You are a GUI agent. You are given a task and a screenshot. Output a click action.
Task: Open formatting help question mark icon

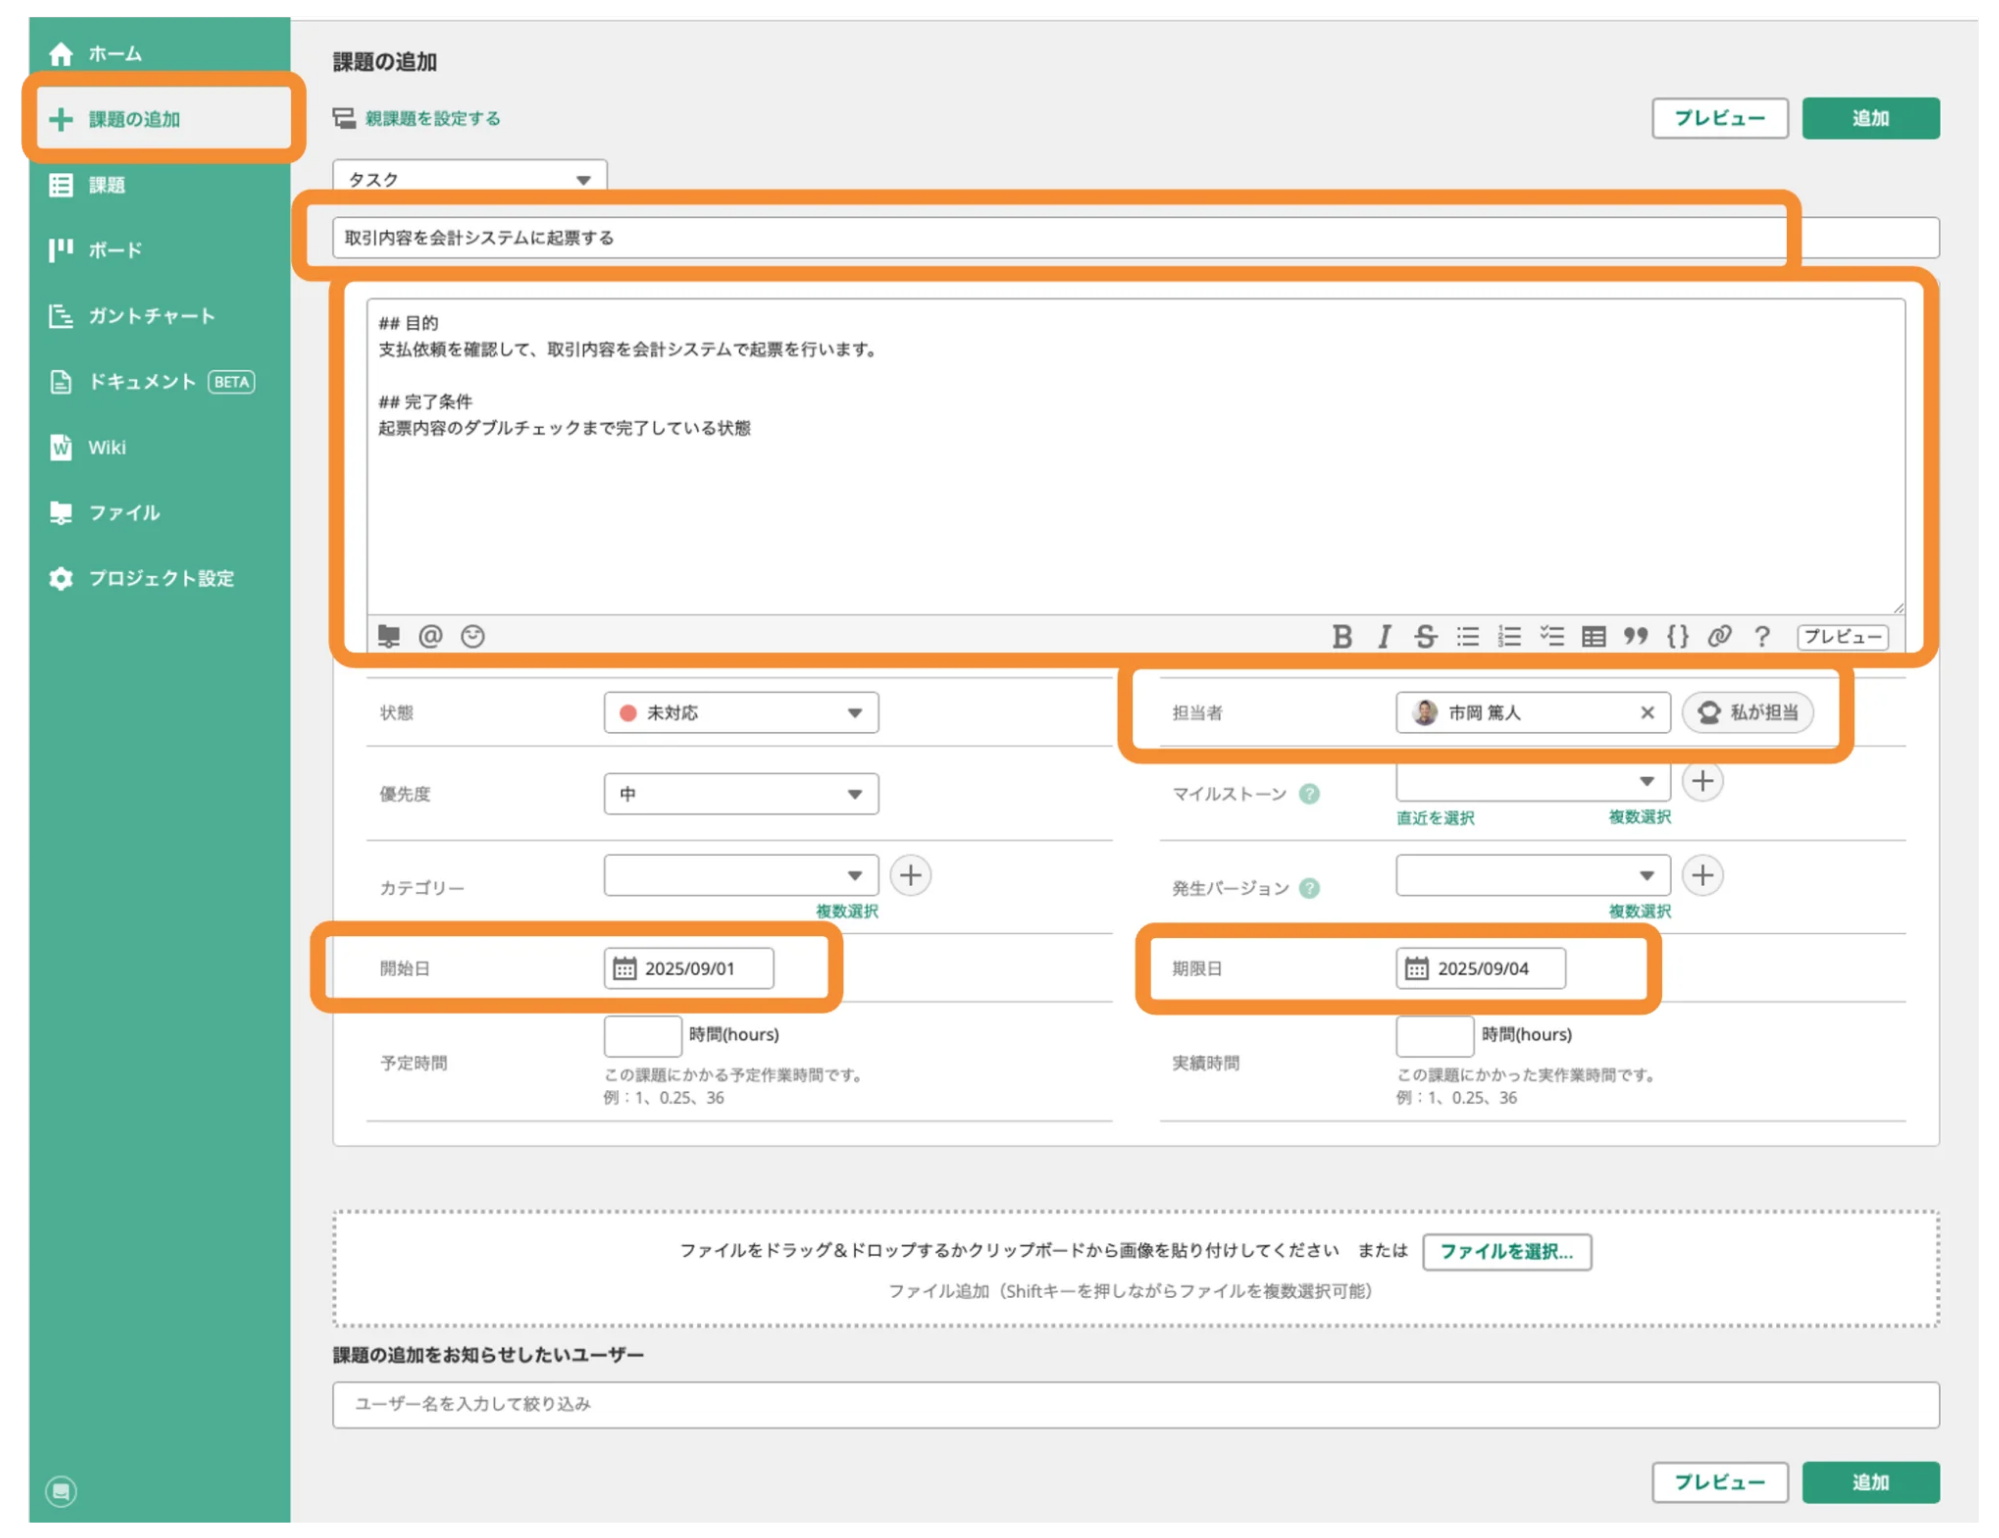point(1763,636)
